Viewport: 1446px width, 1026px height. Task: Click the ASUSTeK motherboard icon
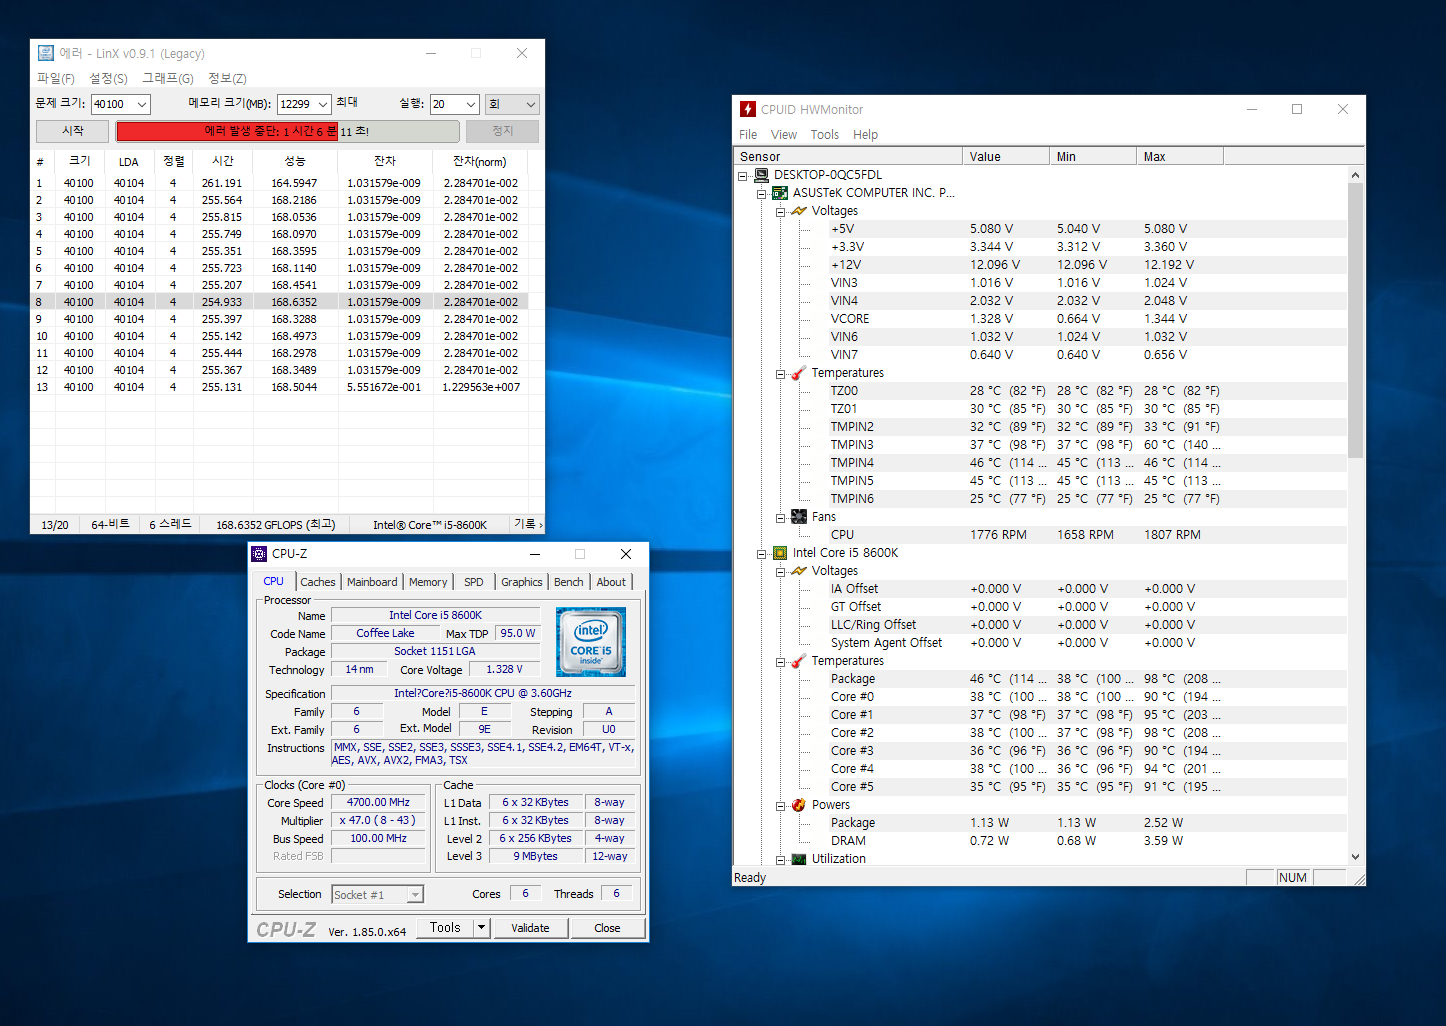pyautogui.click(x=780, y=193)
